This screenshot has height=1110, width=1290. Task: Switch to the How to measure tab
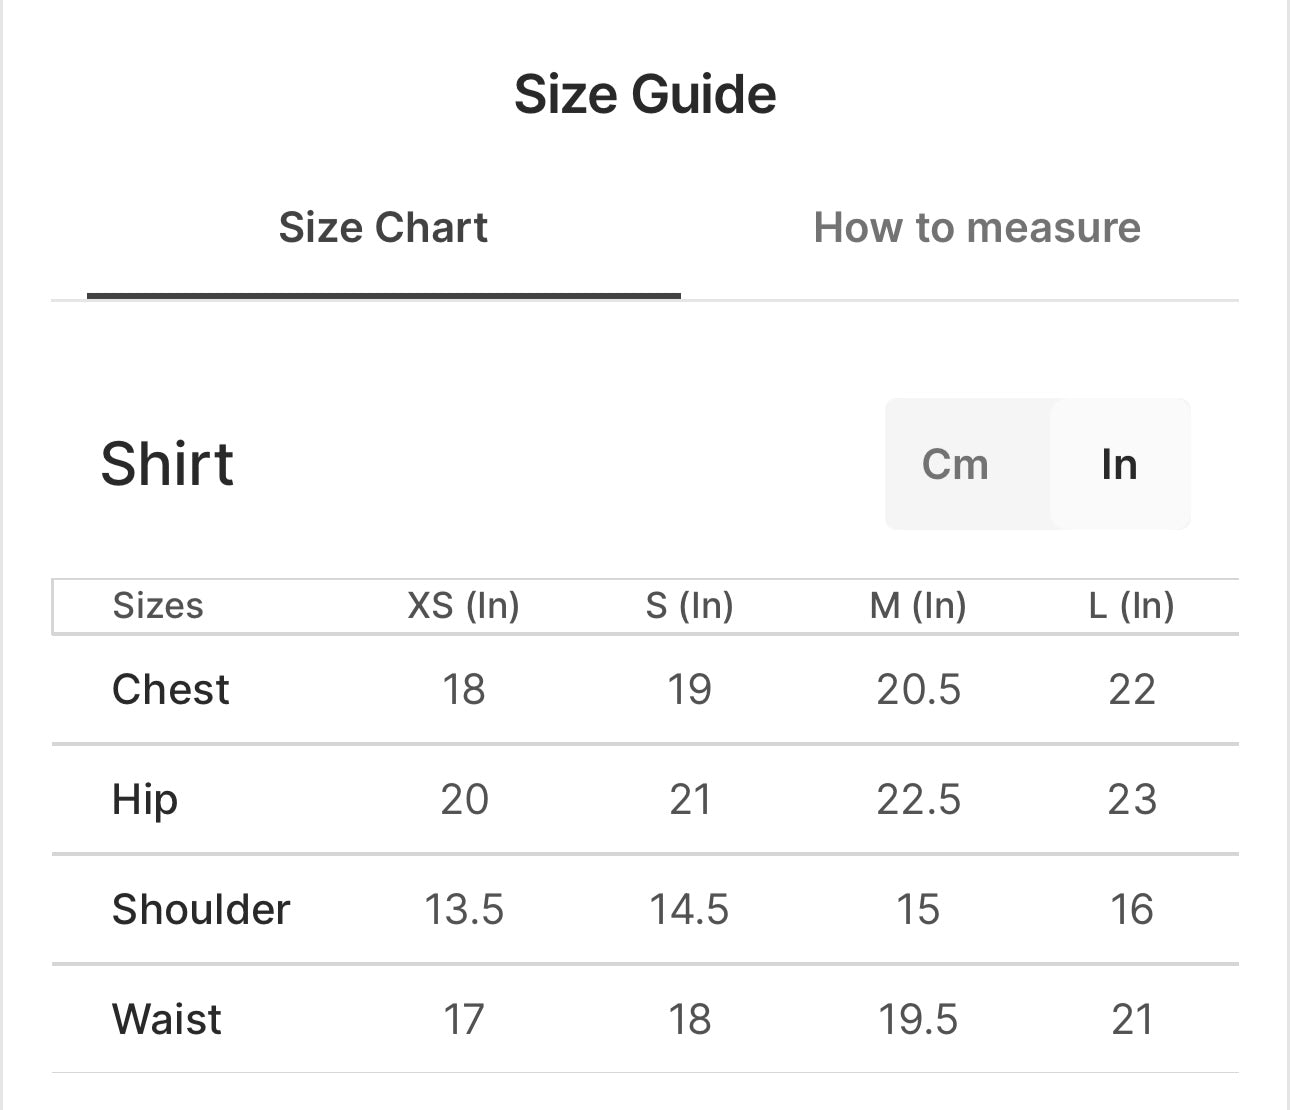pyautogui.click(x=976, y=228)
